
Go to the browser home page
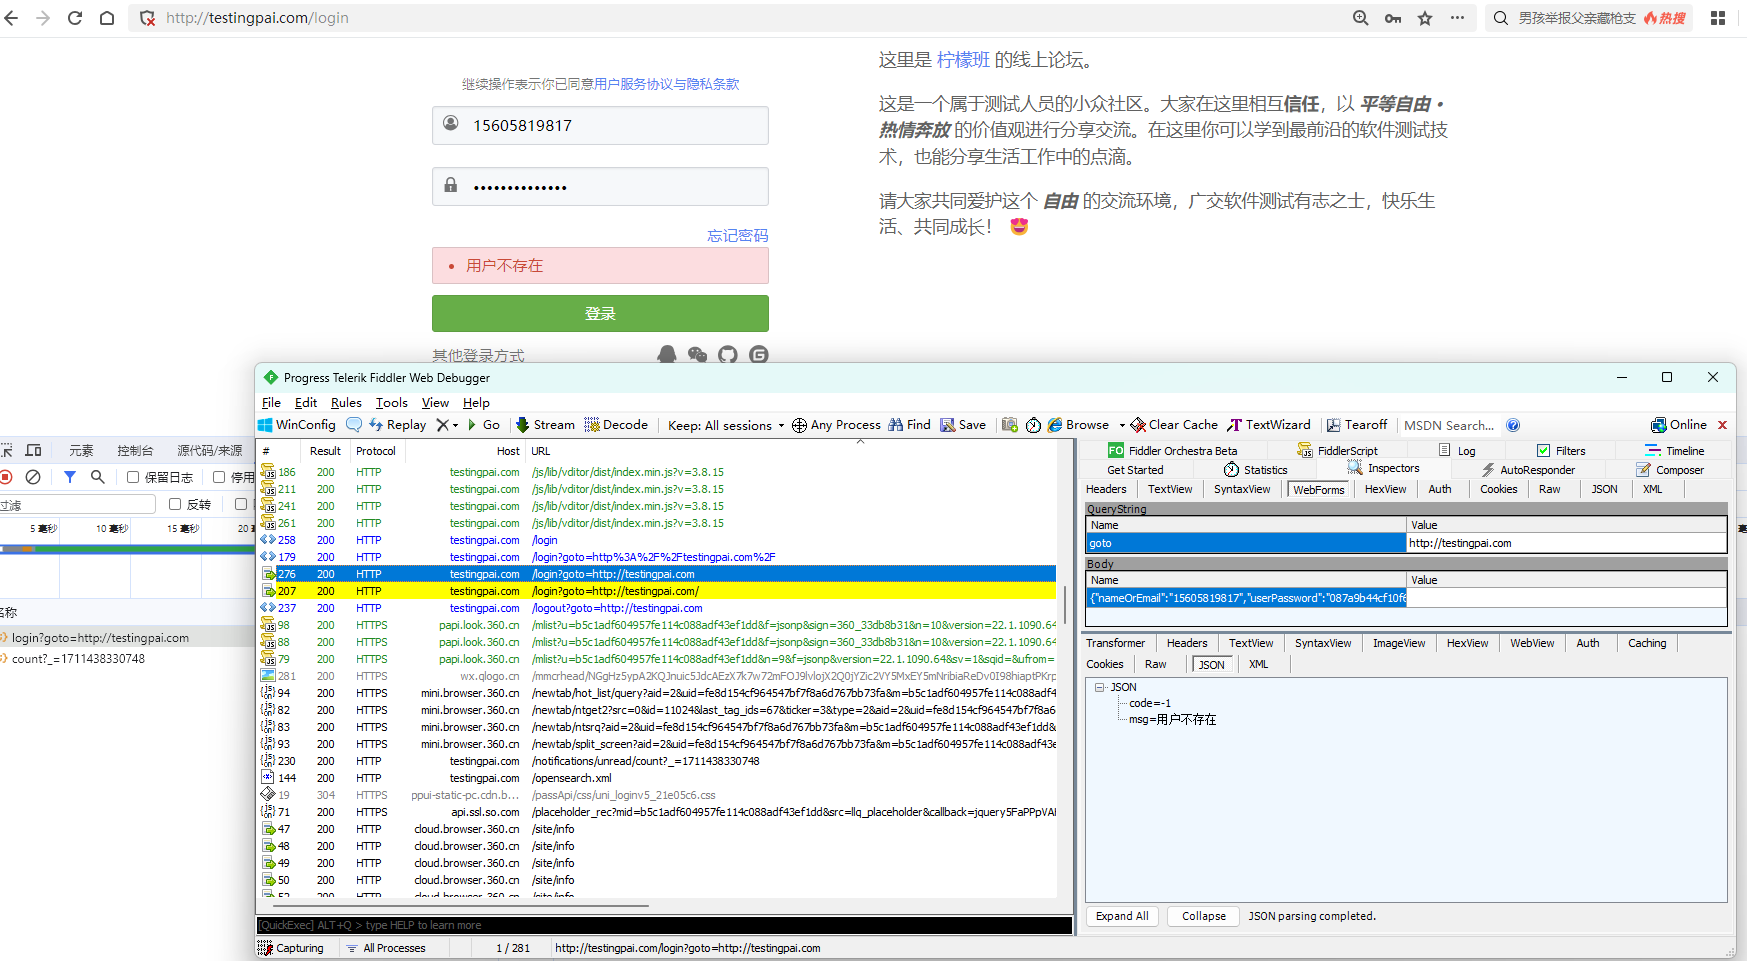click(x=107, y=18)
